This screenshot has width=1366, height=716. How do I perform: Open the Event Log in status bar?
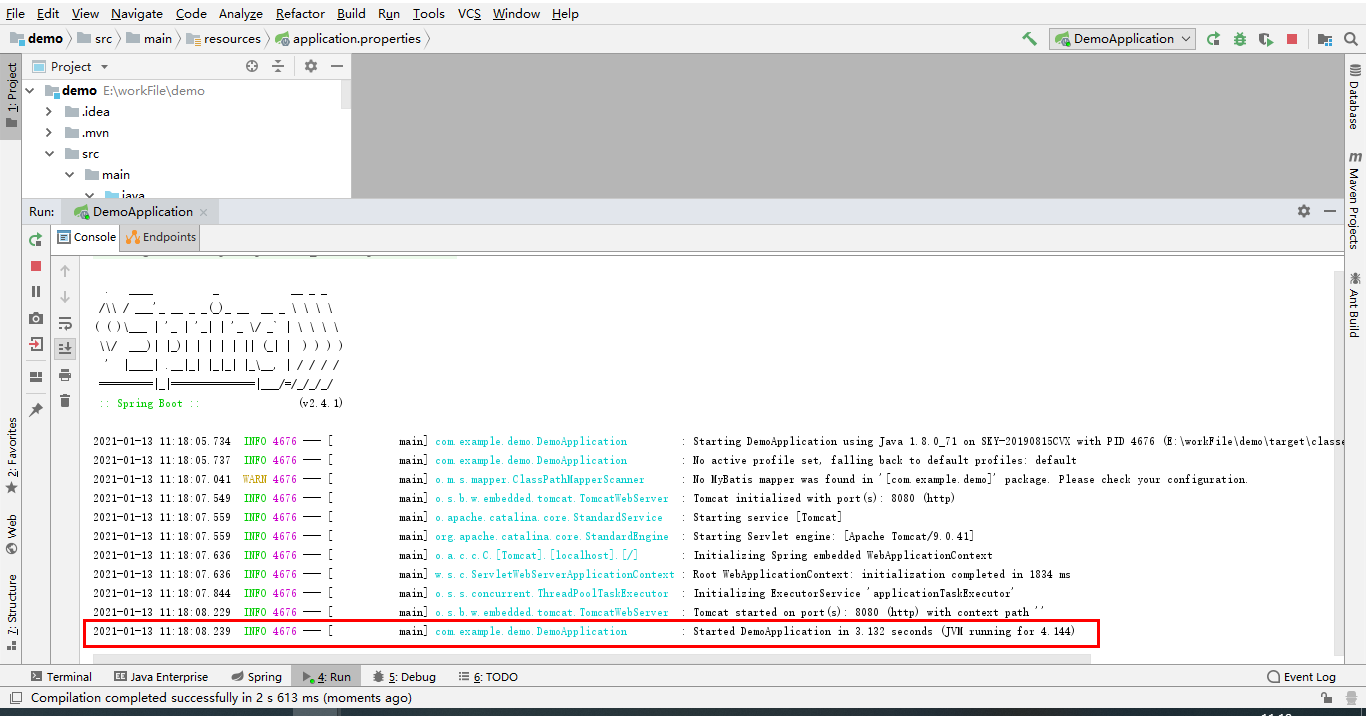[x=1303, y=676]
